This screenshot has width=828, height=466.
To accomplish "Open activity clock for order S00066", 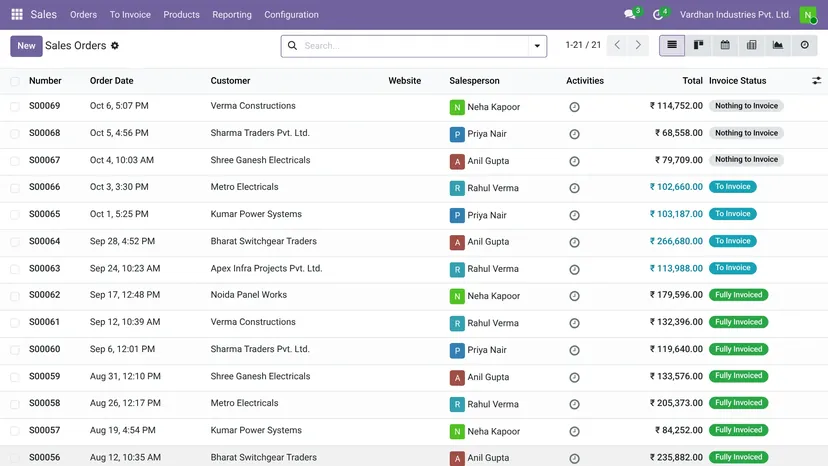I will [x=575, y=188].
